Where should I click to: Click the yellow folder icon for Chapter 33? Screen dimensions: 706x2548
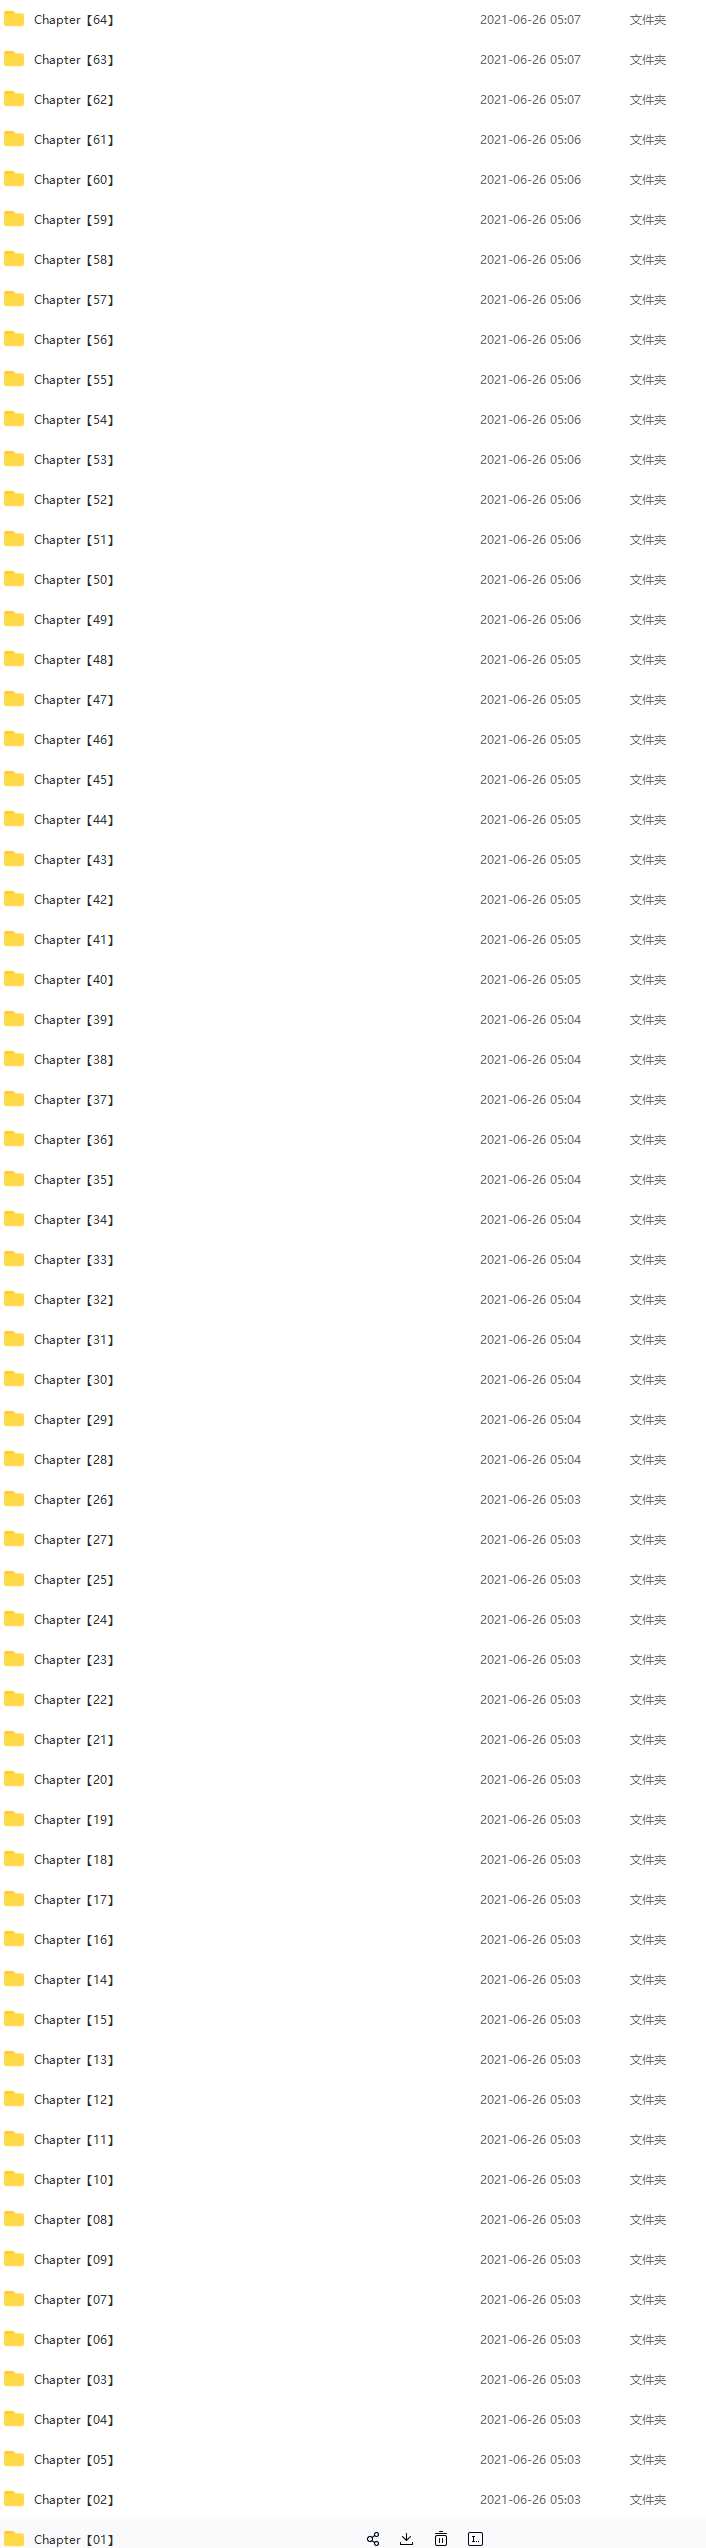point(14,1259)
